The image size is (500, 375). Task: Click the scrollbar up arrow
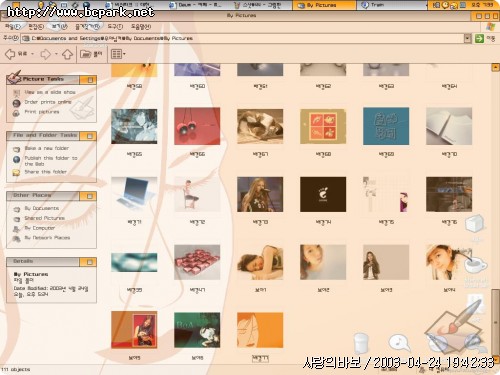[495, 68]
